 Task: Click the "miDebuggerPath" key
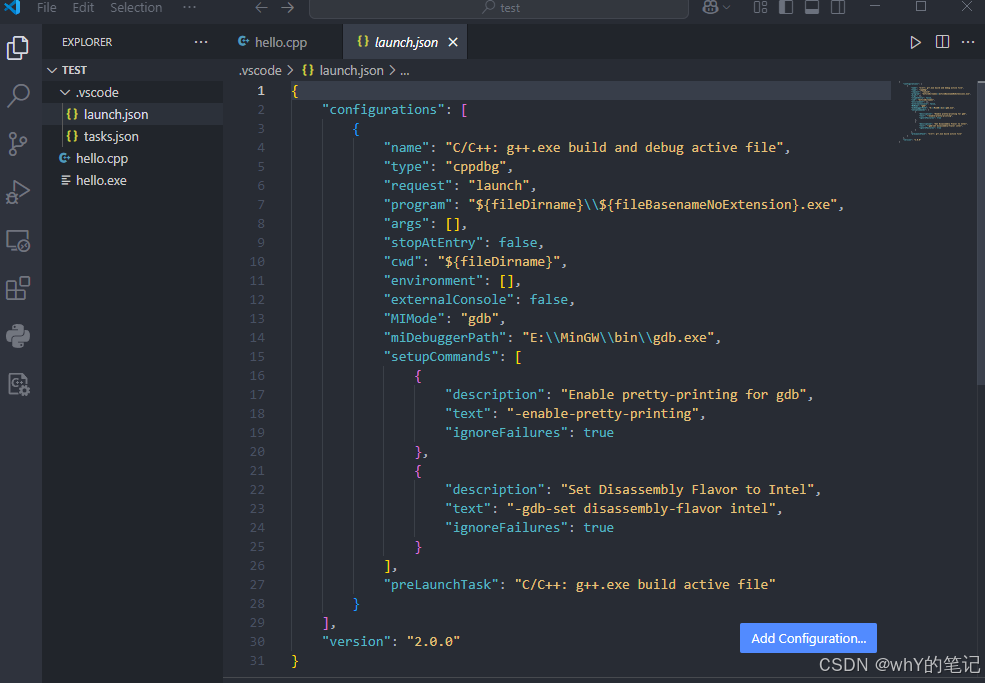click(445, 337)
